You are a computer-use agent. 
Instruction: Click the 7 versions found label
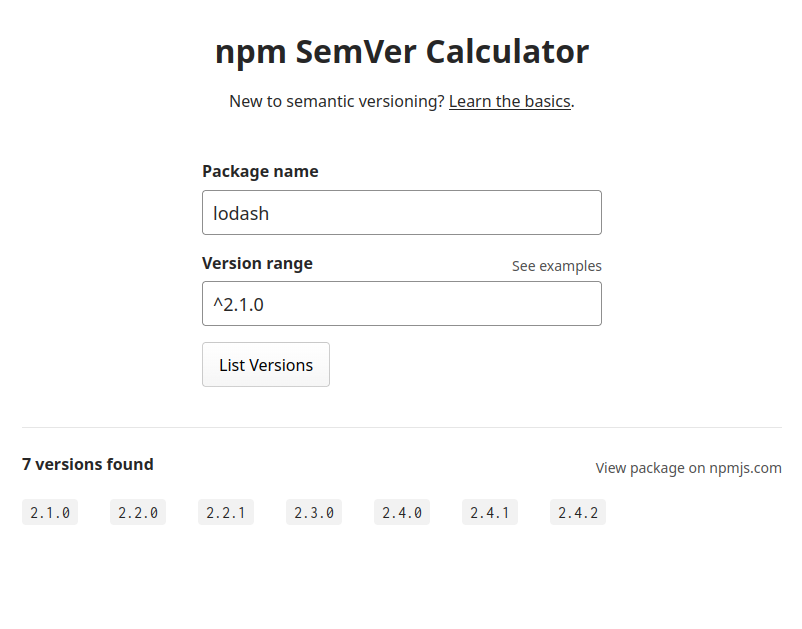88,464
